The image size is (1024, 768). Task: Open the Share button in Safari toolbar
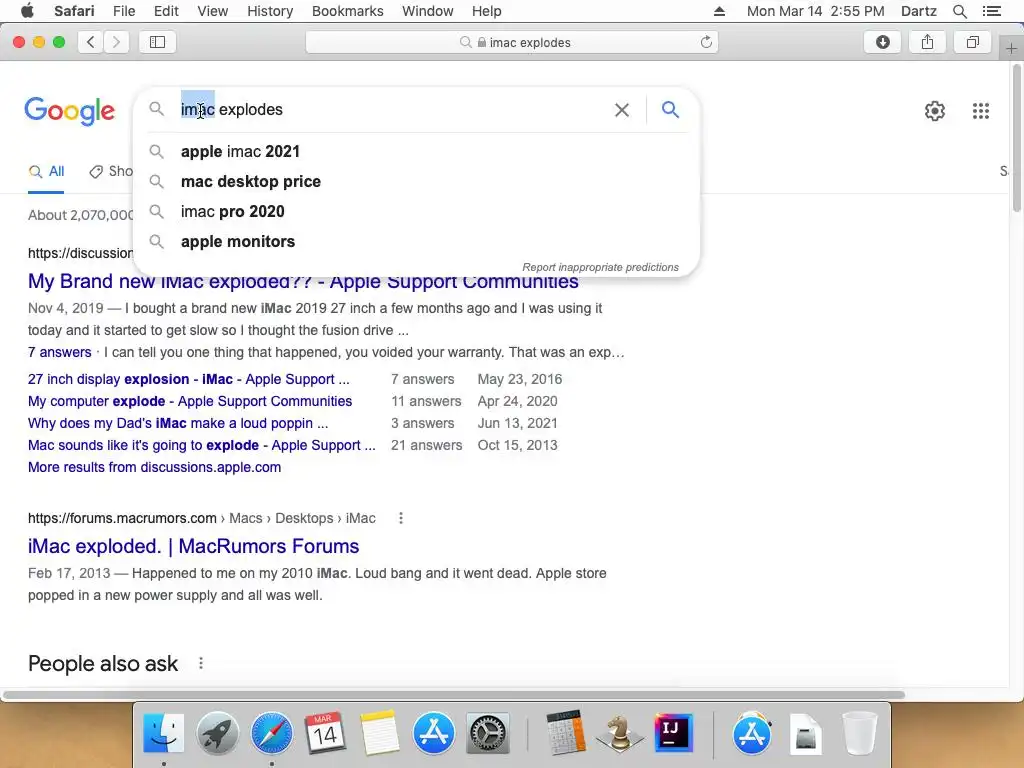tap(927, 42)
